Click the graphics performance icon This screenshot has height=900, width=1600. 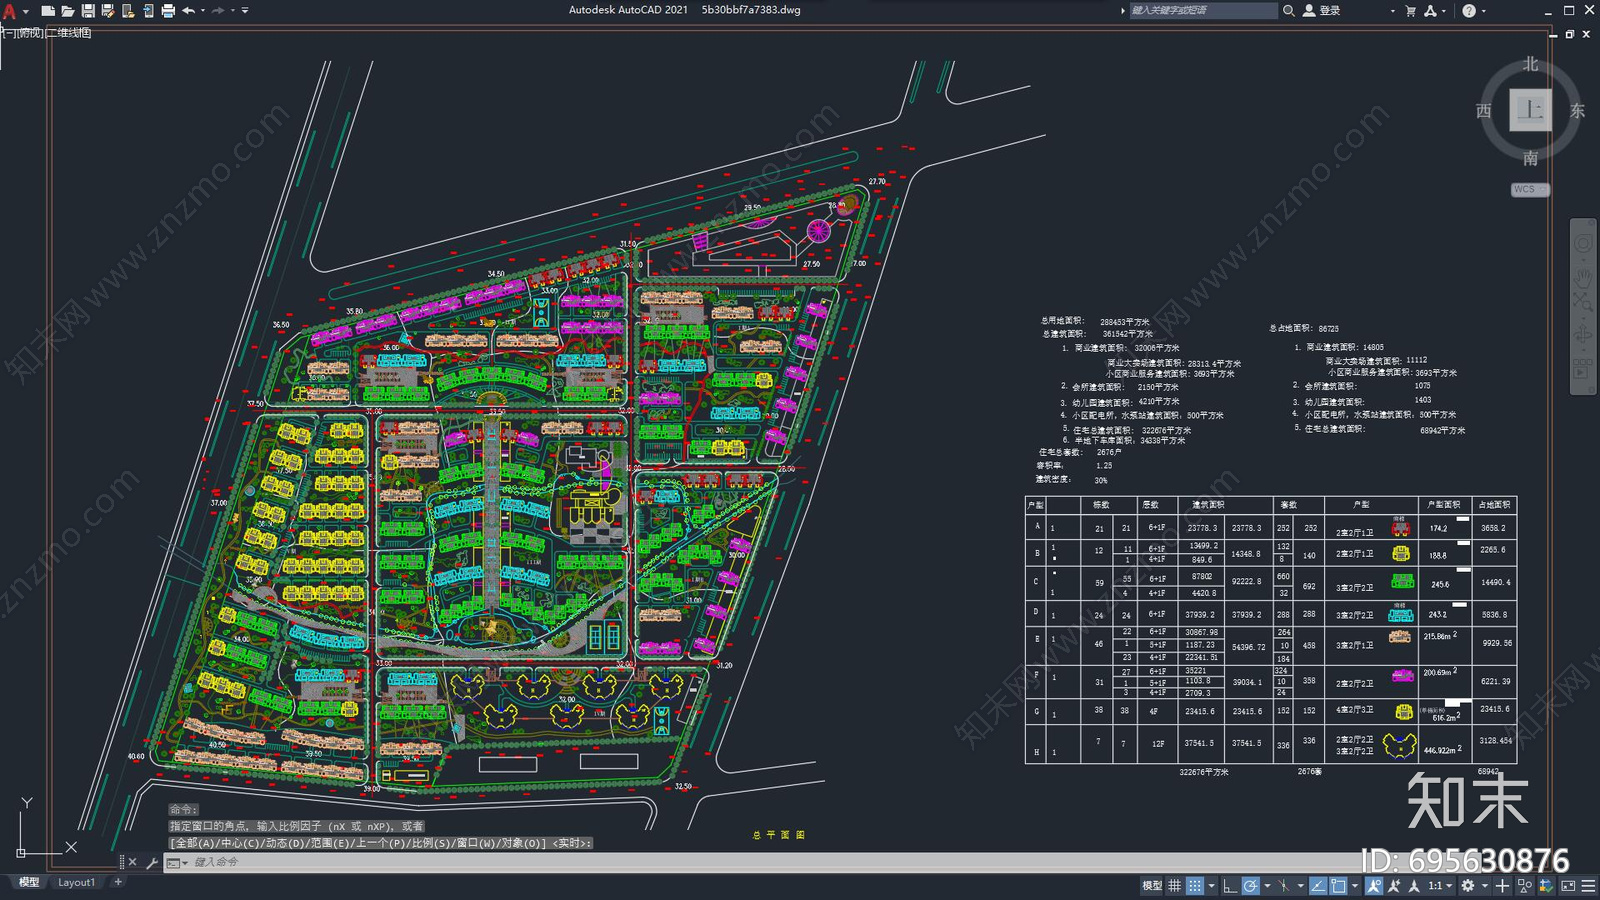point(1546,886)
